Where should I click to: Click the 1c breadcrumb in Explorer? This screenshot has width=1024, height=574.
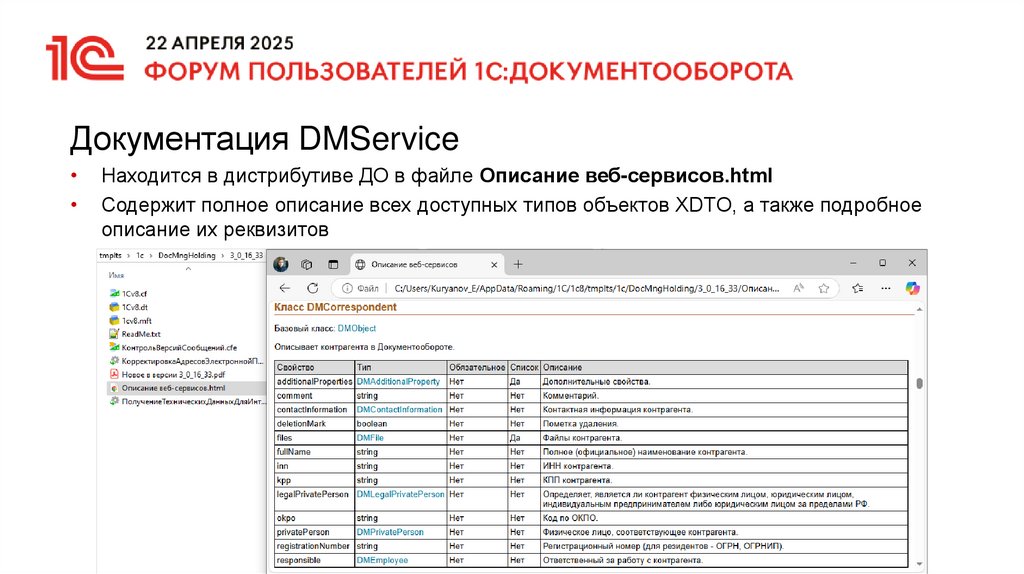pyautogui.click(x=140, y=255)
